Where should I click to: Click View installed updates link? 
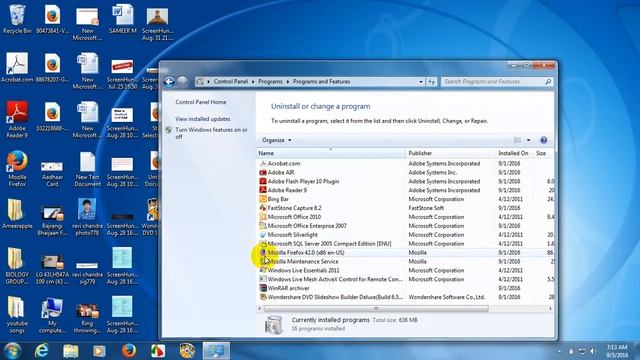203,119
